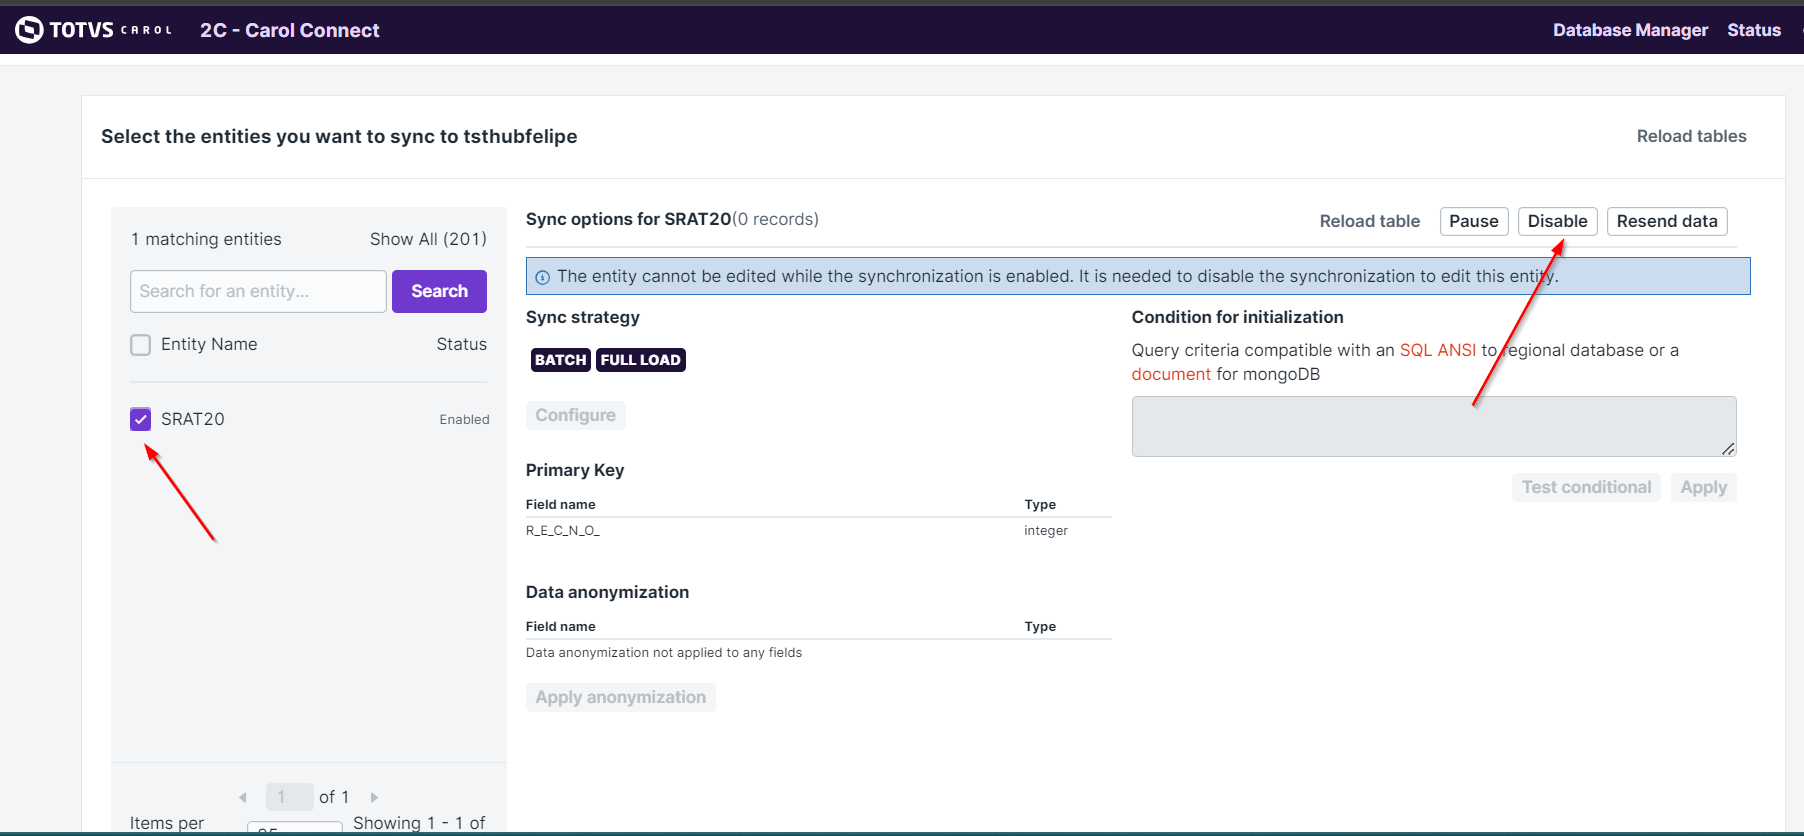This screenshot has height=836, width=1804.
Task: Click the BATCH strategy badge
Action: pos(560,360)
